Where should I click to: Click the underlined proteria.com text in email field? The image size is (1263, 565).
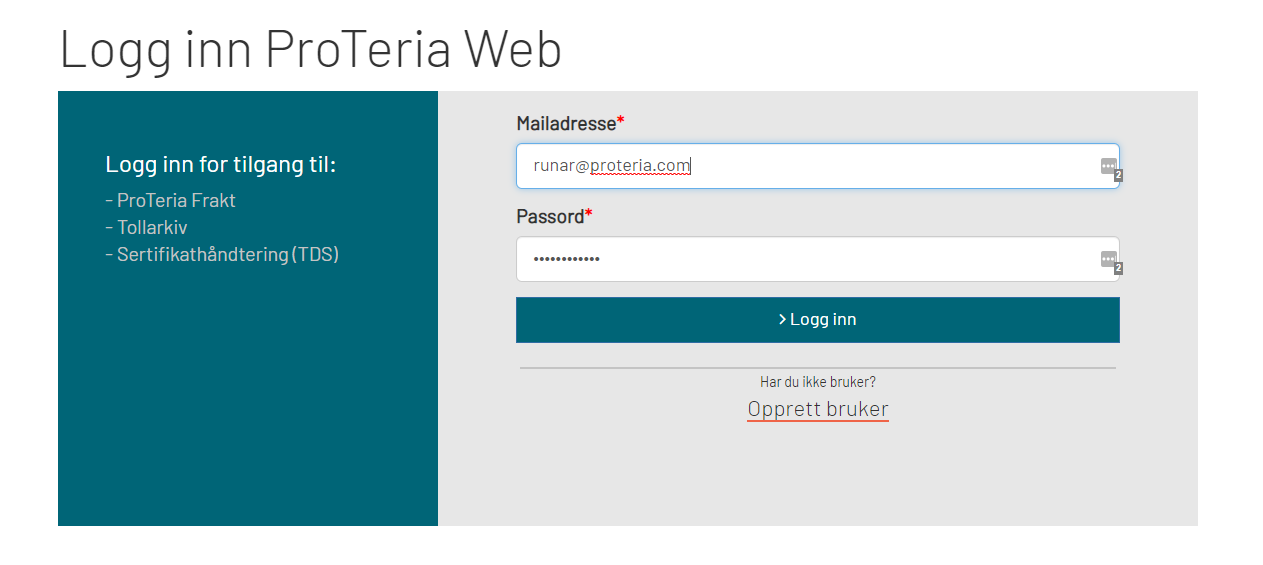640,166
